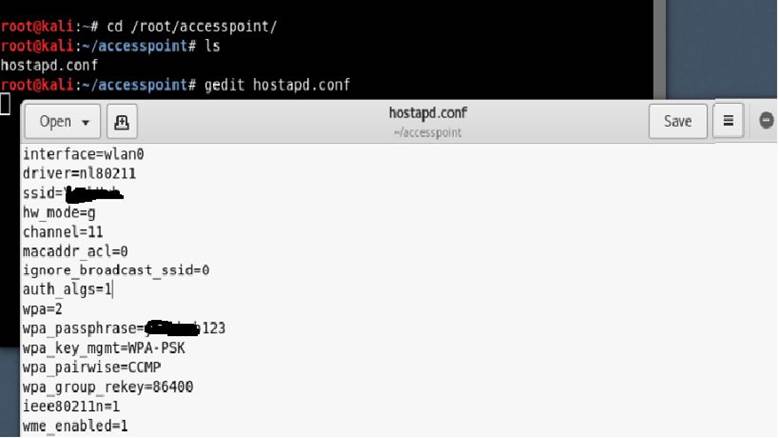Click the terminal scrollbar
Viewport: 779px width, 438px height.
pos(659,50)
